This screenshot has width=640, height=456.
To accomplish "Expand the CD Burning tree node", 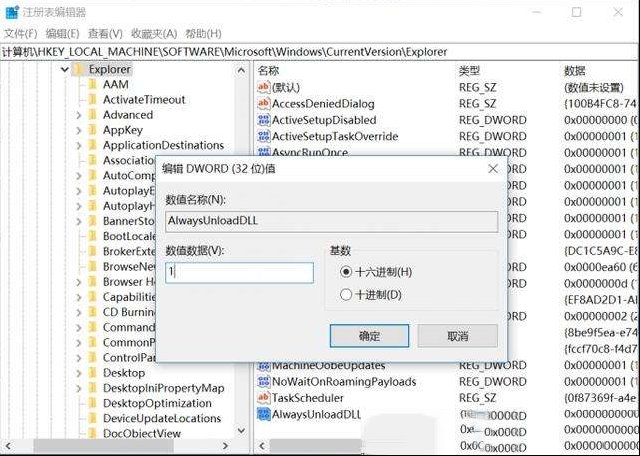I will [x=79, y=312].
